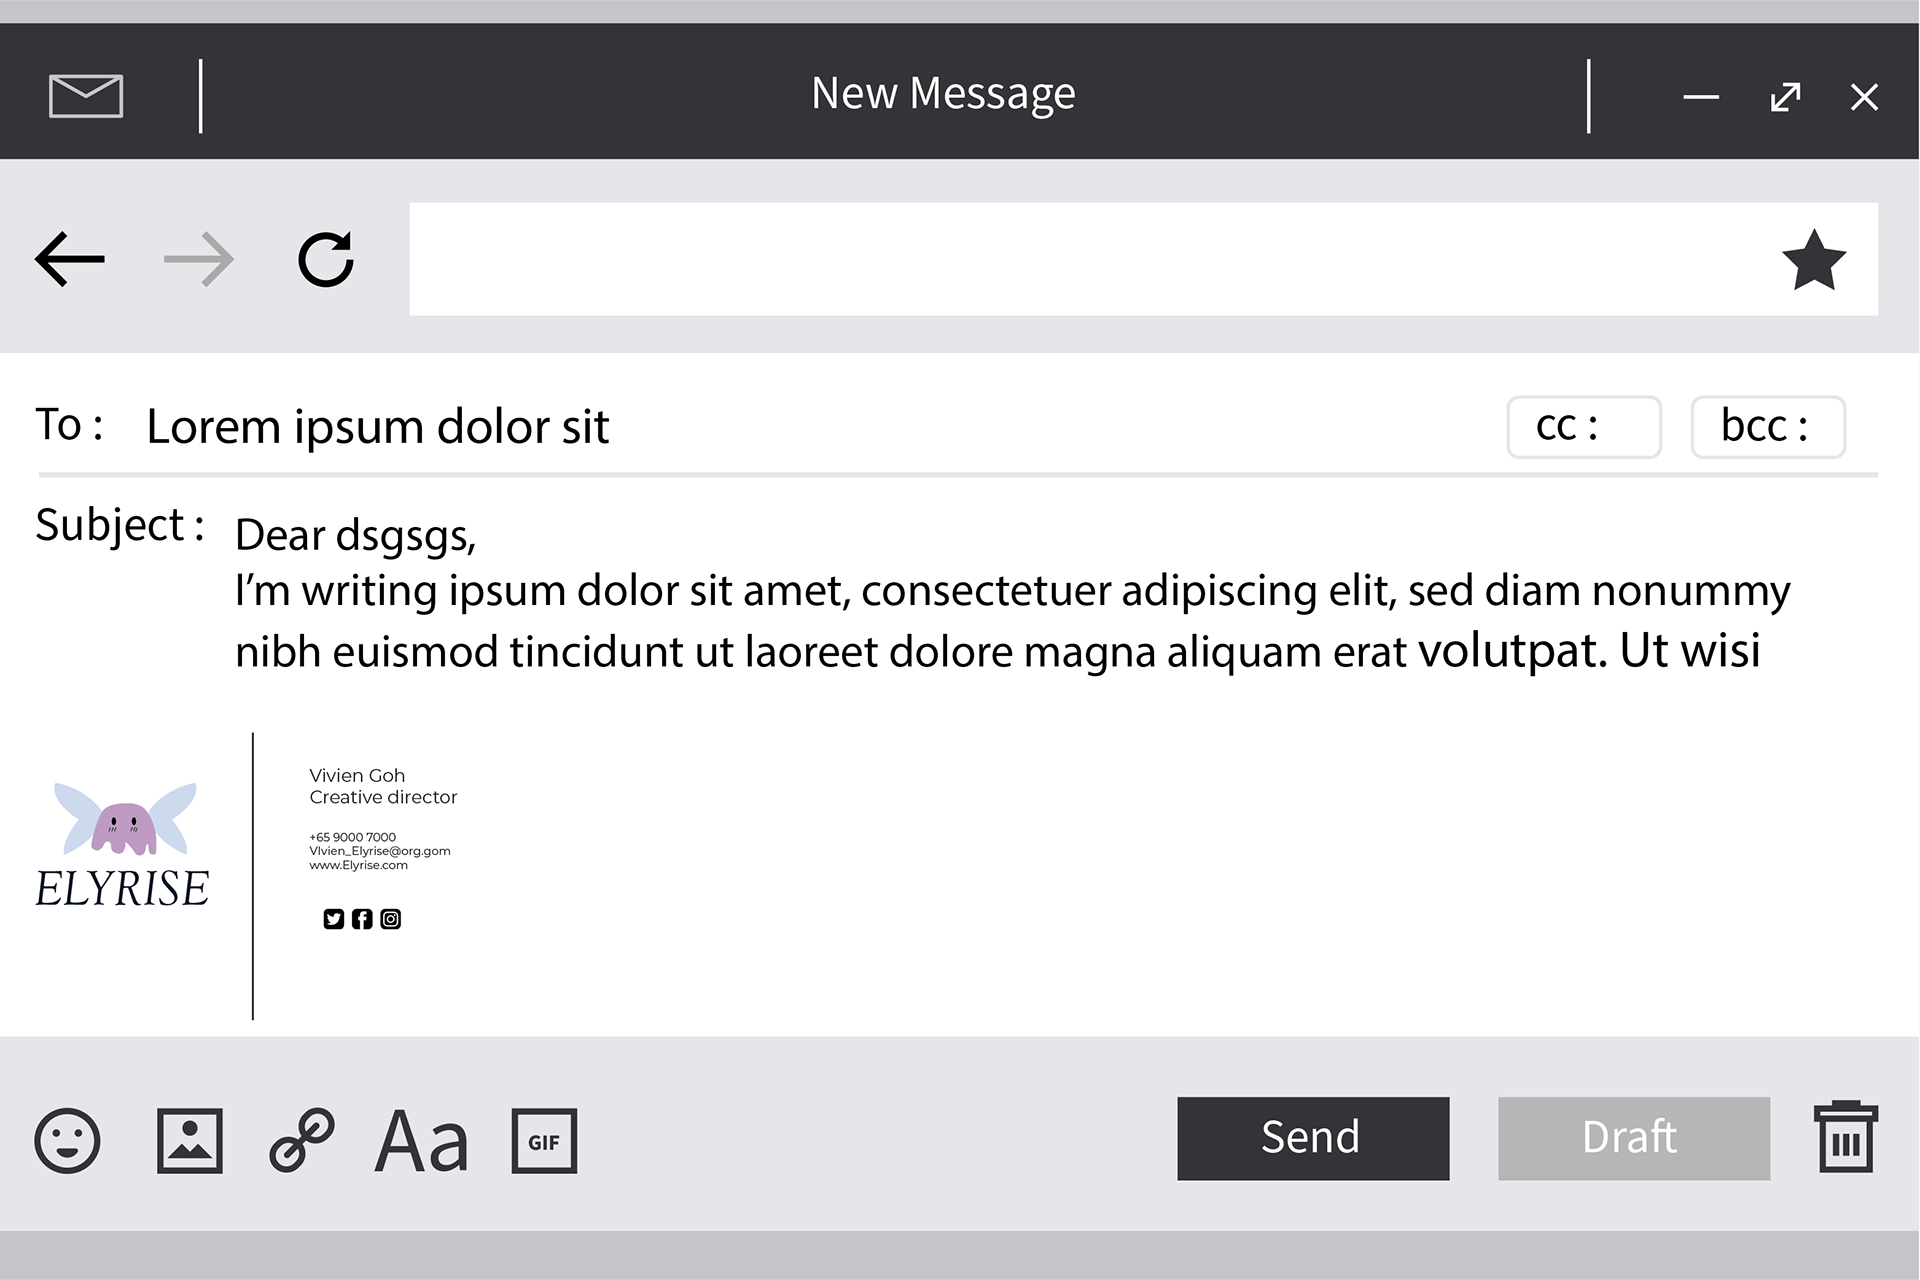The image size is (1920, 1280).
Task: Add a hyperlink with chain icon
Action: pos(302,1140)
